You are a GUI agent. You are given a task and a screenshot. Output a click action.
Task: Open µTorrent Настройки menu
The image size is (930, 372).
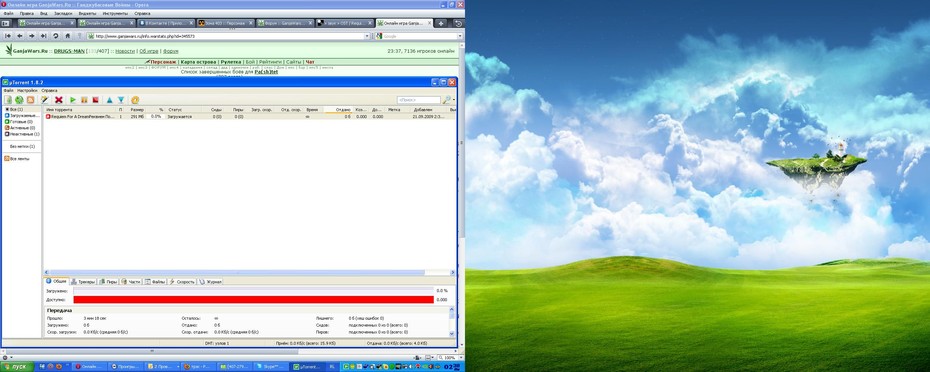point(27,90)
